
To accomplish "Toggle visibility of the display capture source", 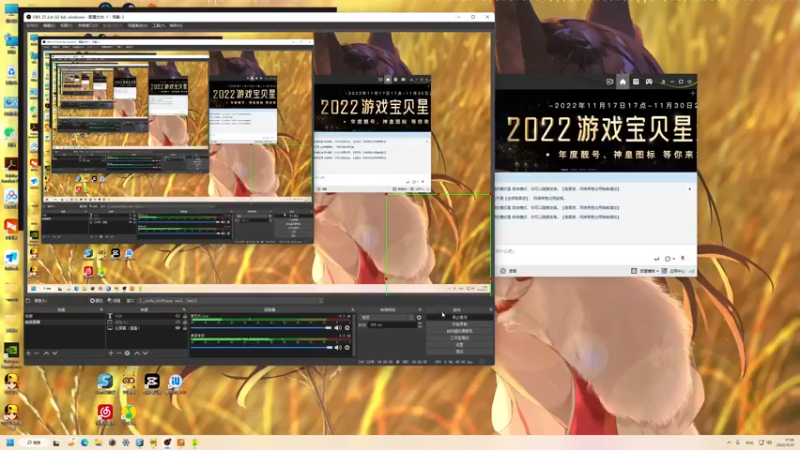I will pyautogui.click(x=178, y=328).
